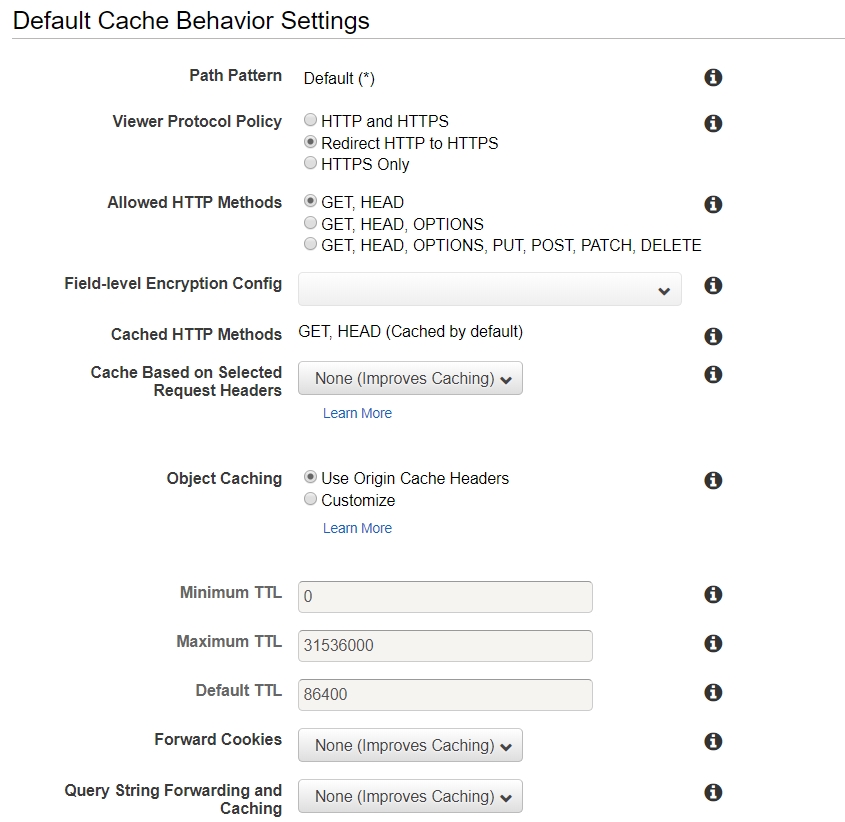Click the info icon next to Path Pattern
Image resolution: width=845 pixels, height=822 pixels.
(x=713, y=78)
